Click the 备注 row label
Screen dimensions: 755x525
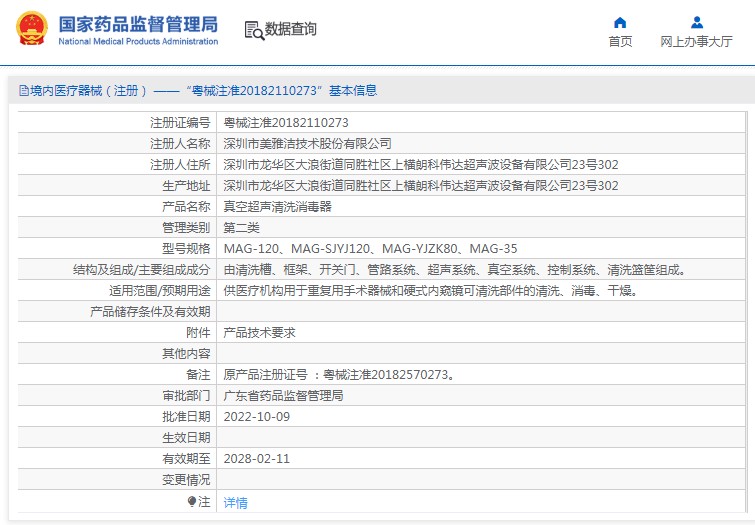click(198, 375)
